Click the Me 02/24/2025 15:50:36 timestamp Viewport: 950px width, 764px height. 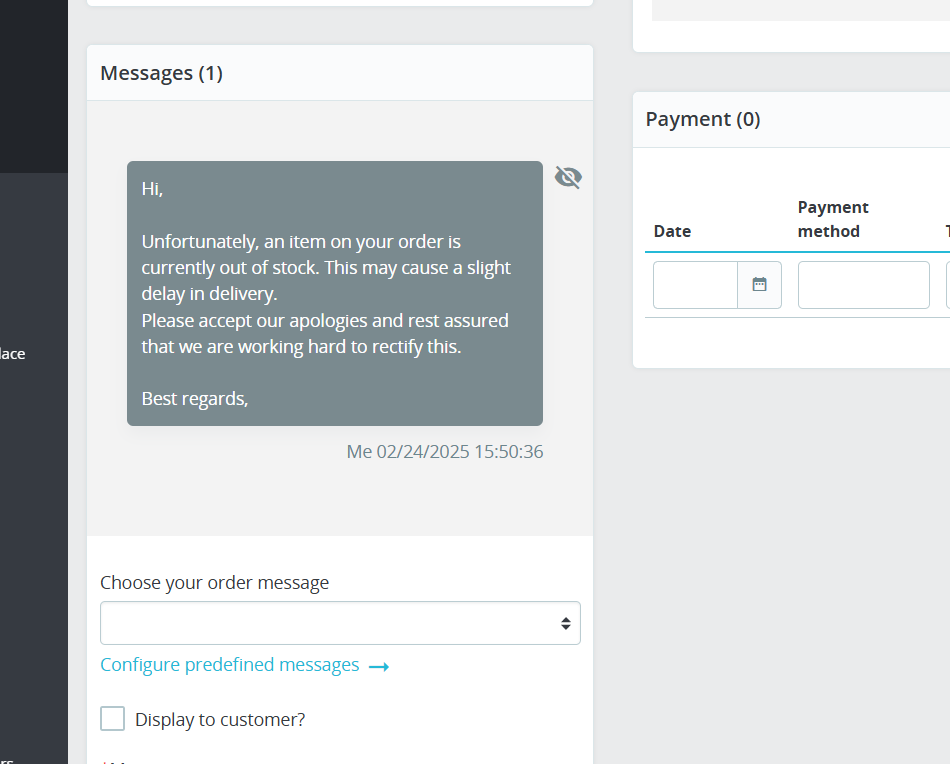click(x=445, y=452)
